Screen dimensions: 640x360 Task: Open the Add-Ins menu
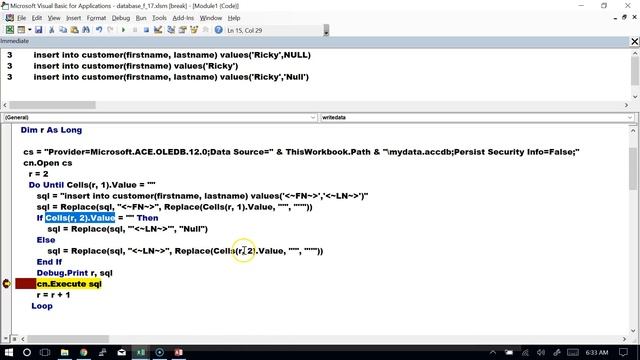tap(183, 18)
